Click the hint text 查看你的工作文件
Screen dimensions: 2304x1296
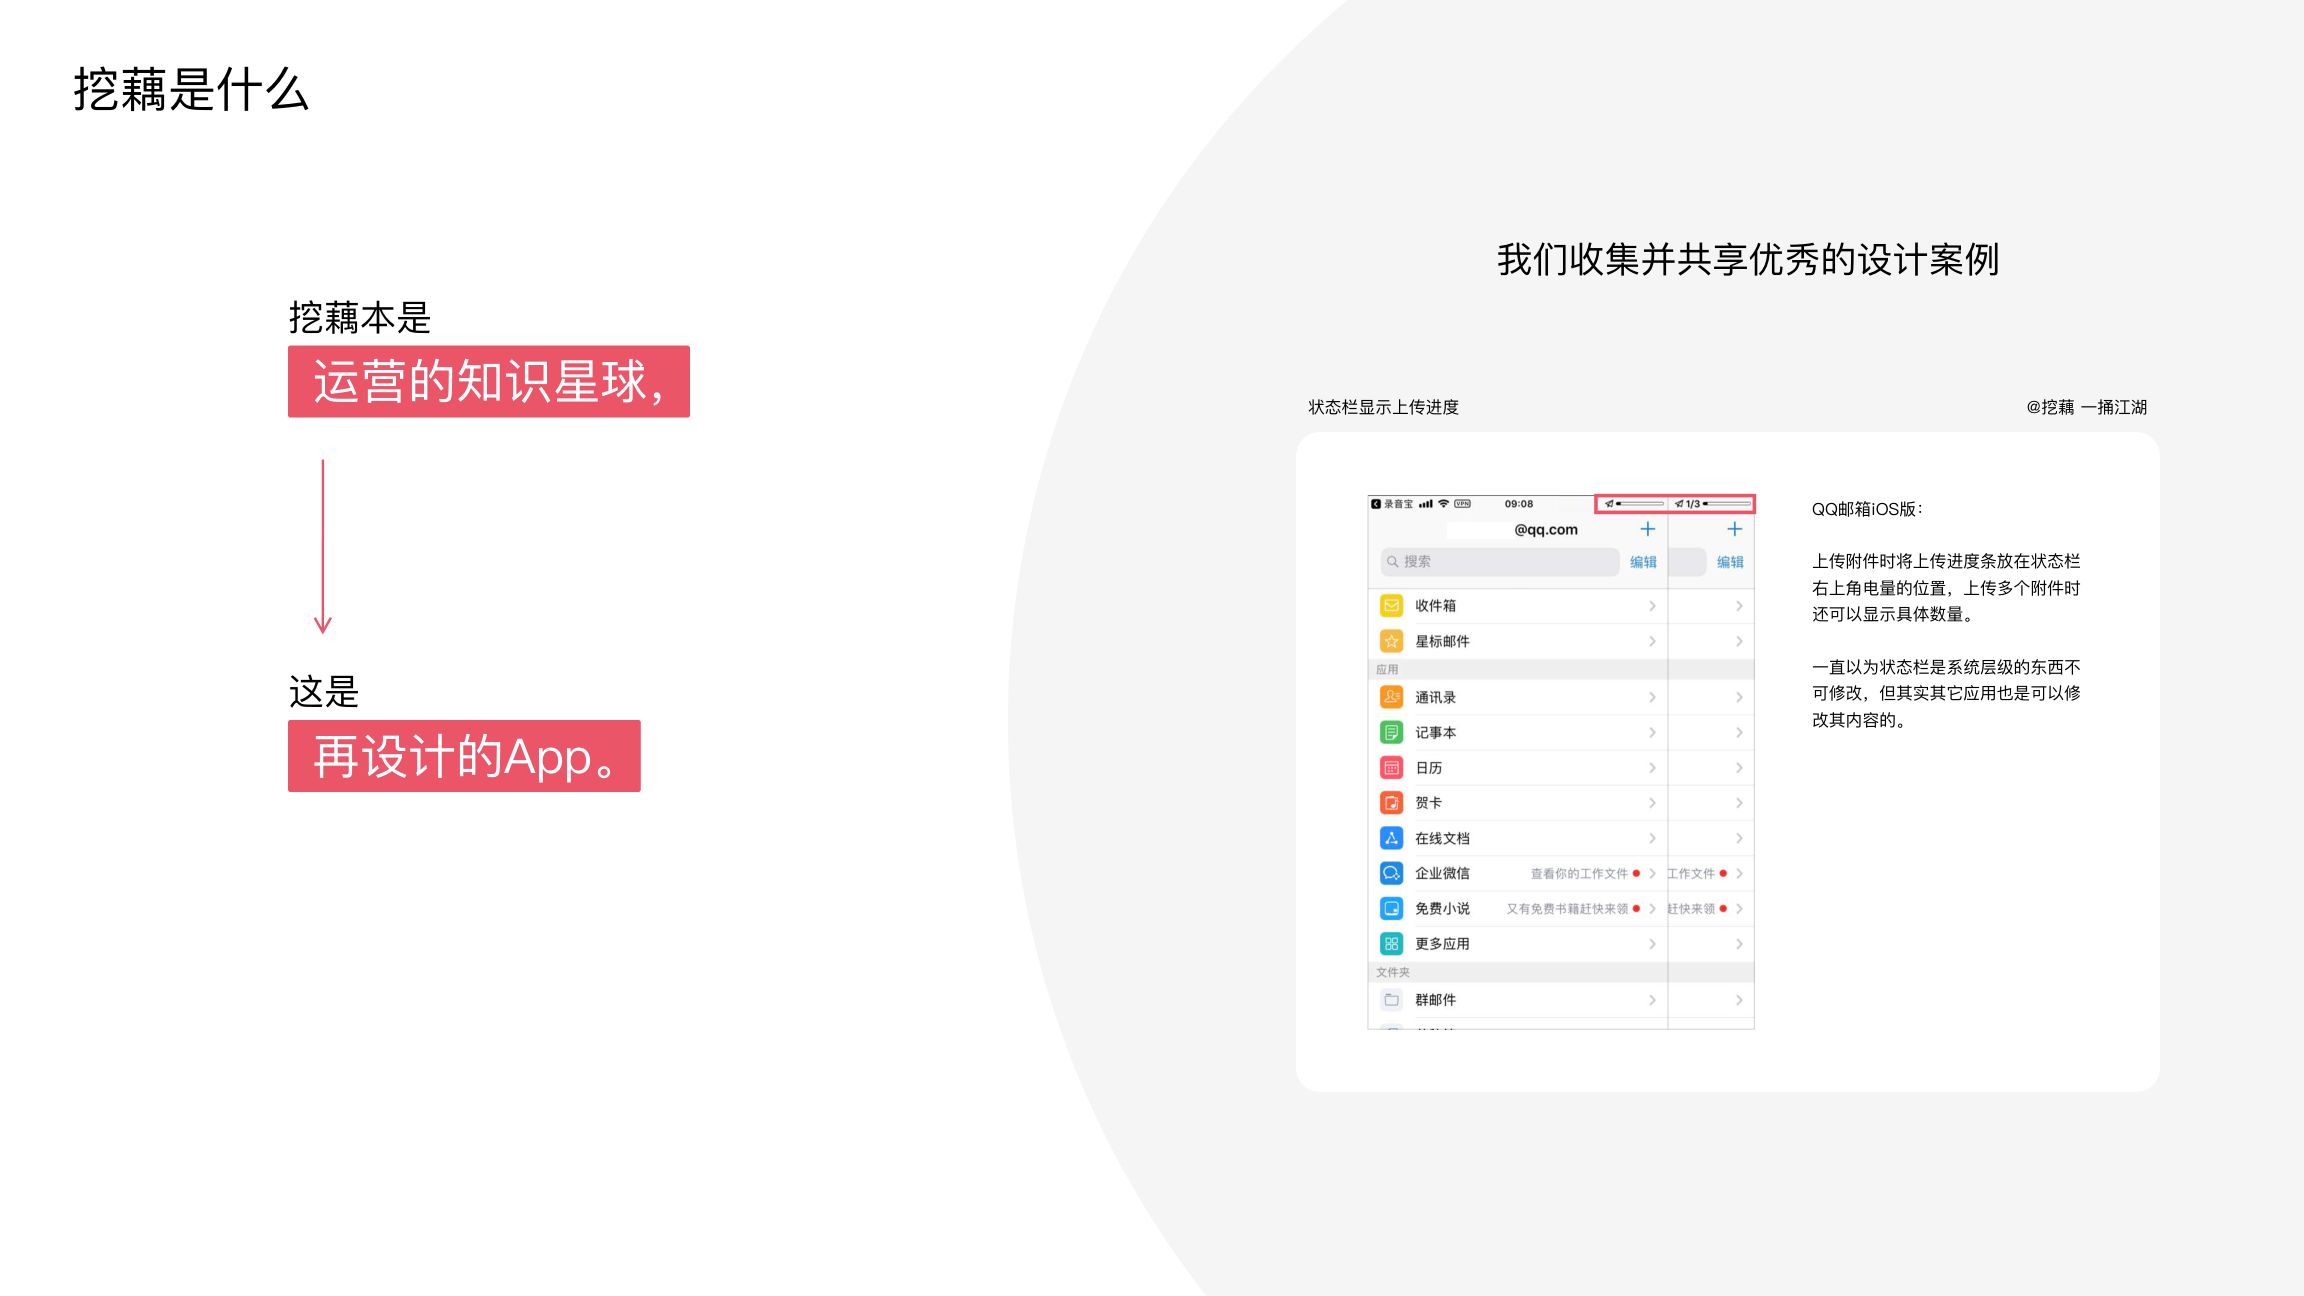tap(1579, 873)
